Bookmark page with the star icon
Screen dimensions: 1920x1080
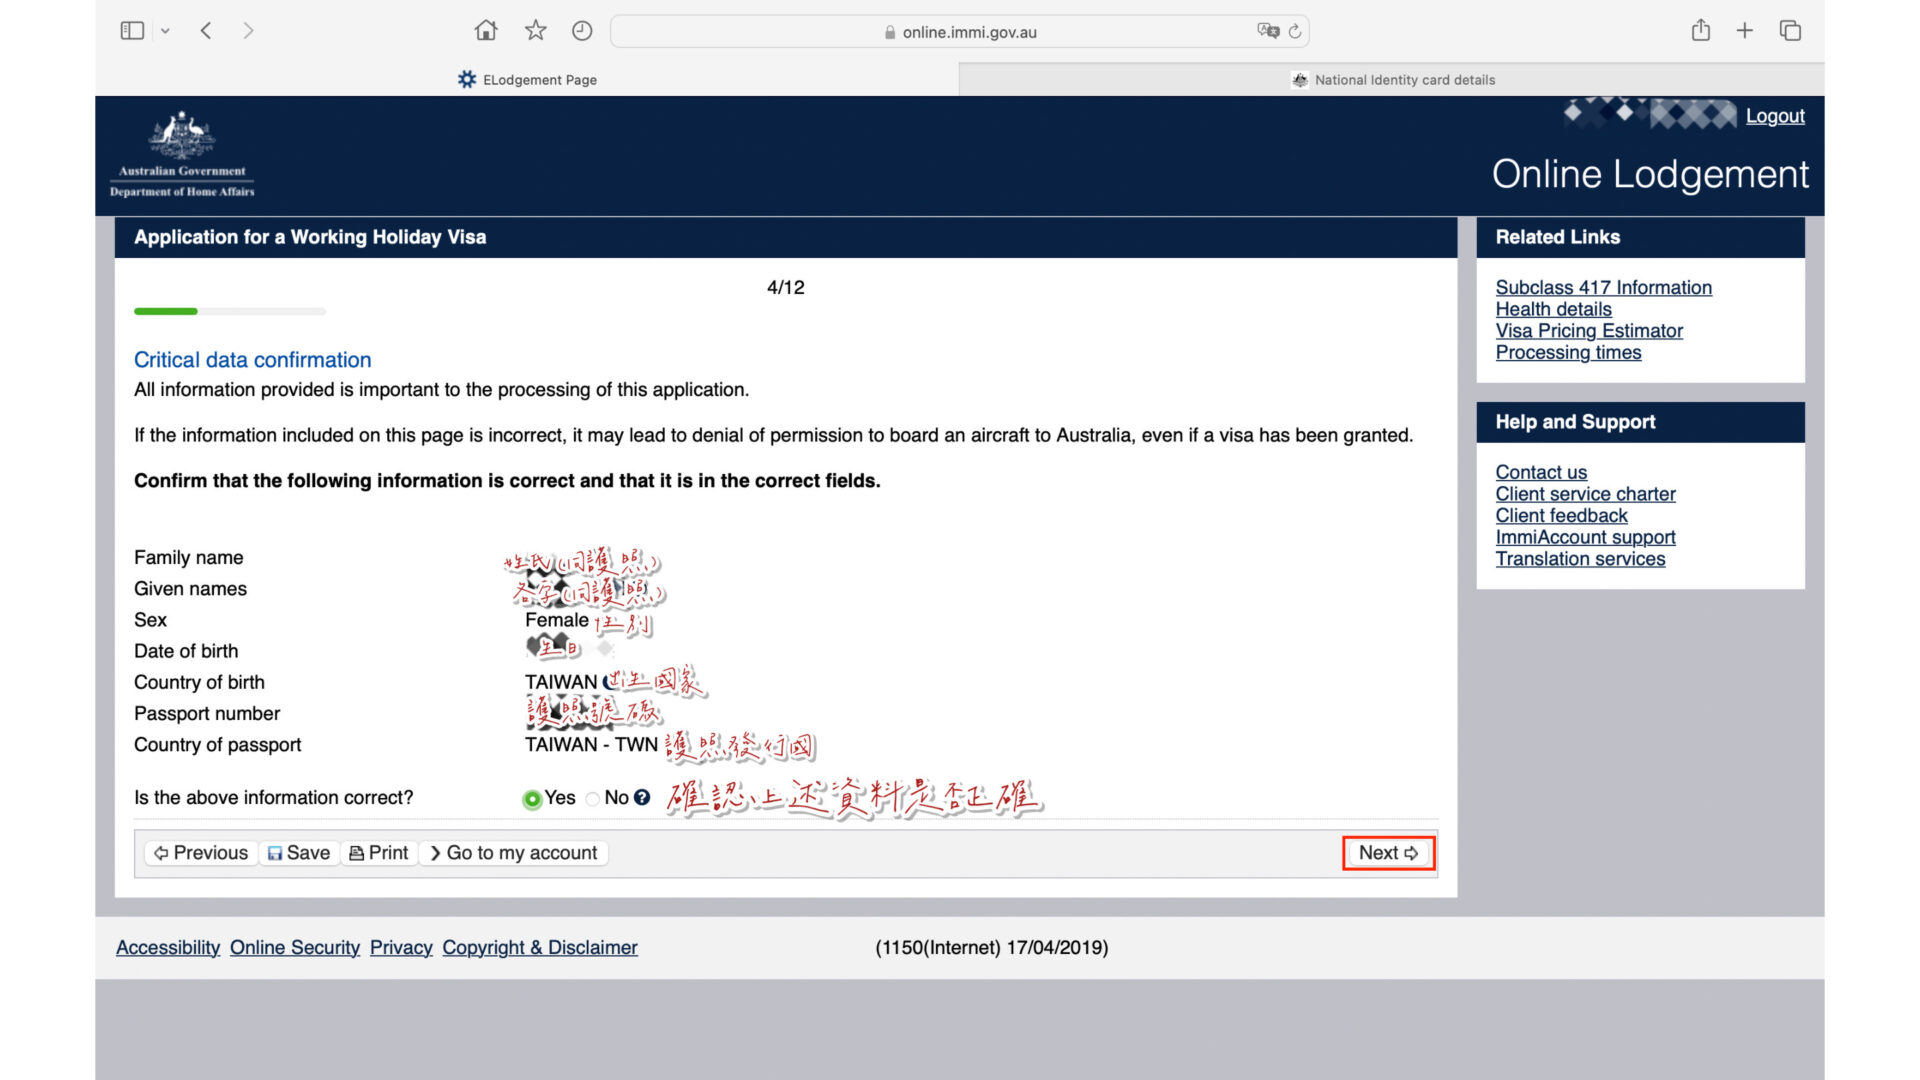[536, 31]
